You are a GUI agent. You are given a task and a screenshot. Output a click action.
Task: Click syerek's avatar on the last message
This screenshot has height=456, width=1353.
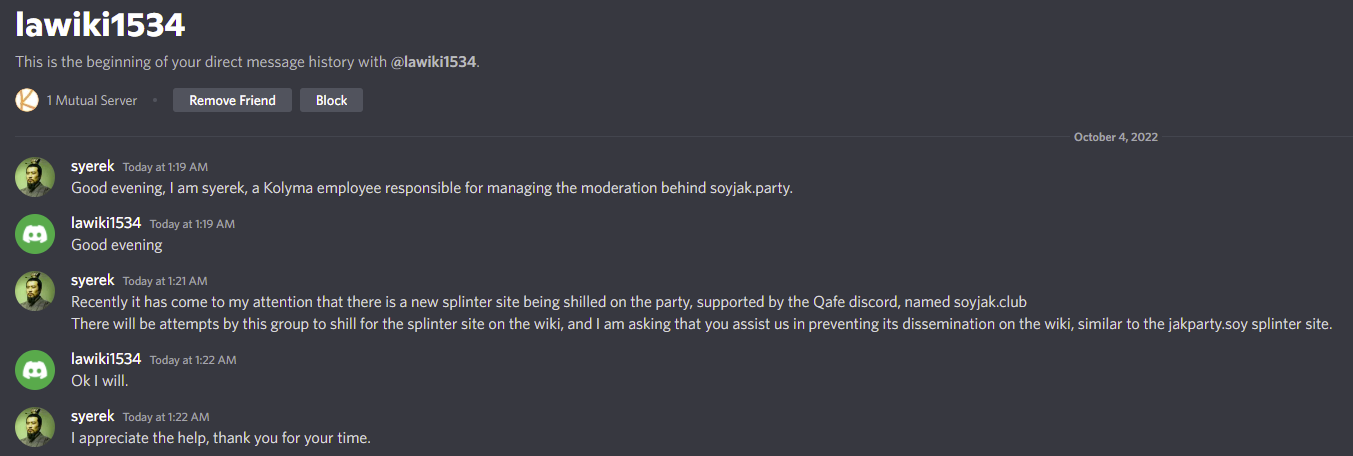35,427
